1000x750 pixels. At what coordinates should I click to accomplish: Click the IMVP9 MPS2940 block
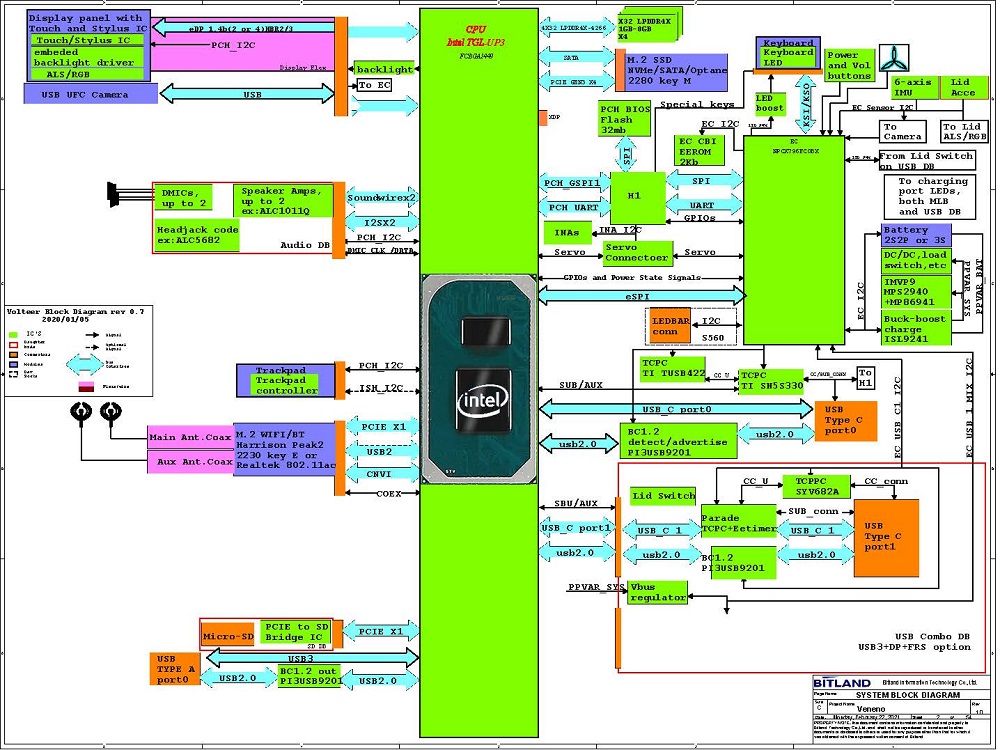(916, 292)
